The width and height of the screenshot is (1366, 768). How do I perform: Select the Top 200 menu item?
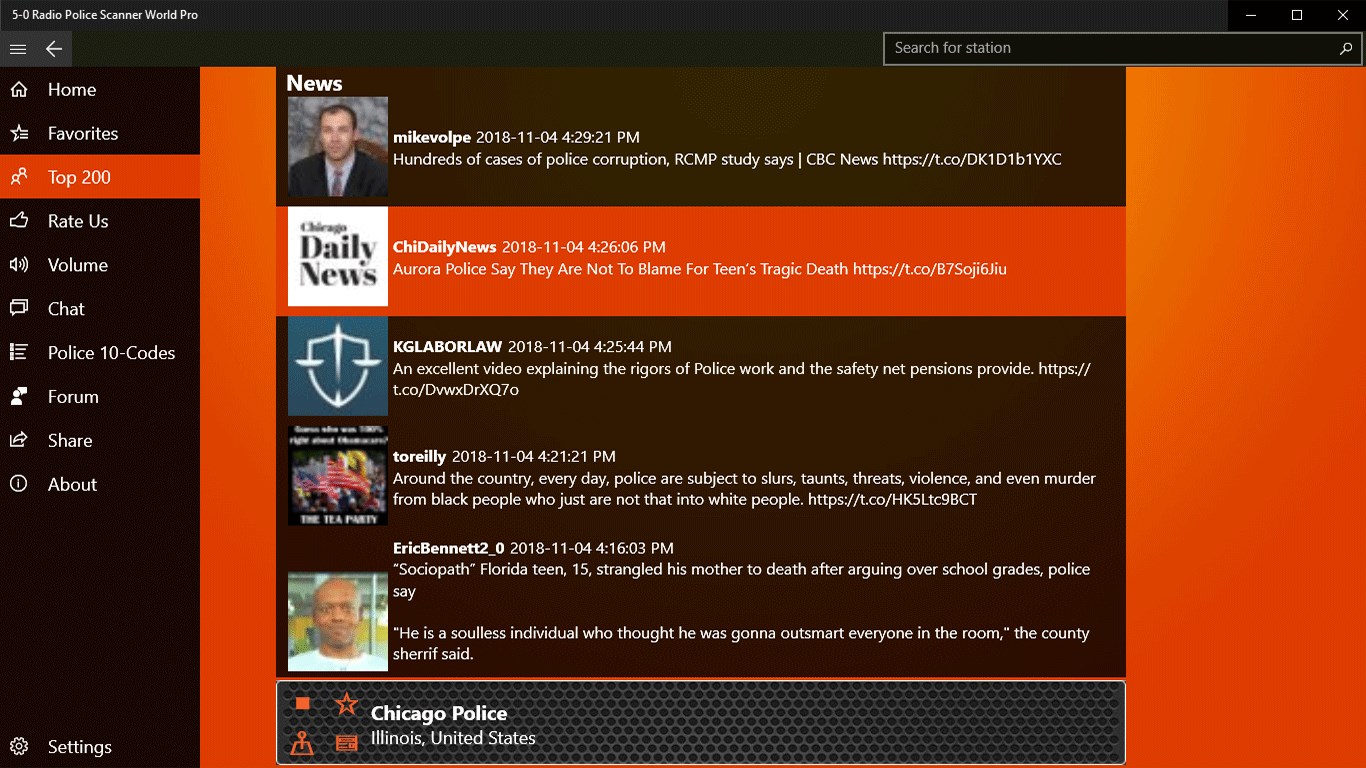pos(100,178)
